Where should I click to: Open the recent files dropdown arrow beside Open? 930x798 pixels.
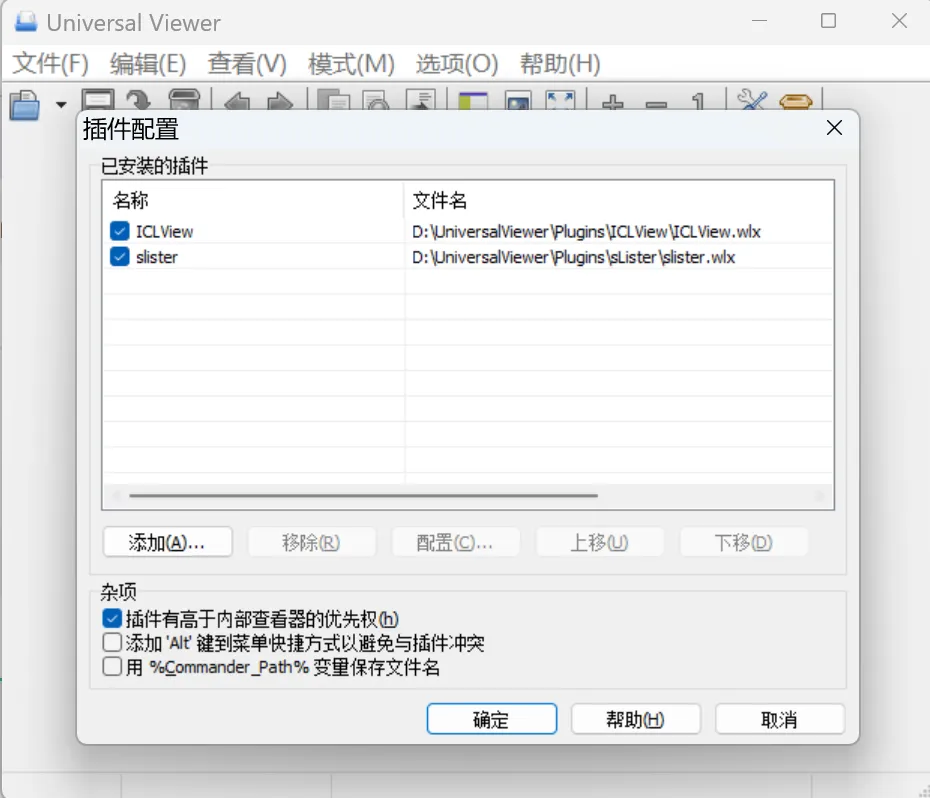pos(61,105)
